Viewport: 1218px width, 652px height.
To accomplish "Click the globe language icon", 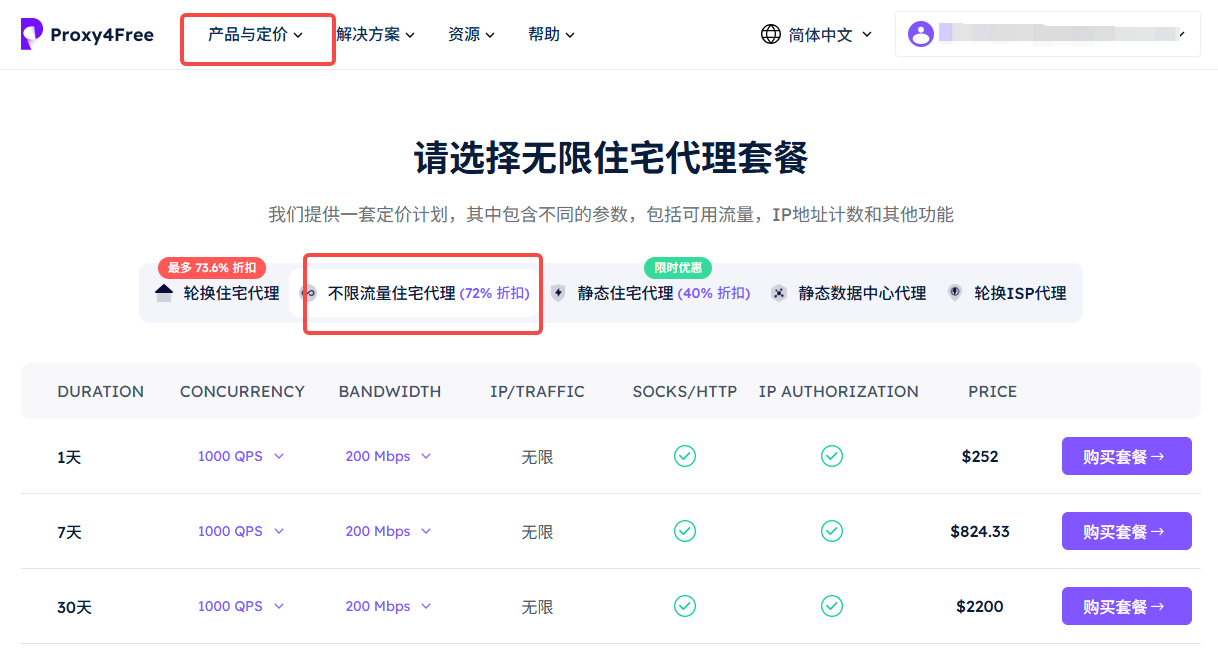I will click(x=770, y=34).
